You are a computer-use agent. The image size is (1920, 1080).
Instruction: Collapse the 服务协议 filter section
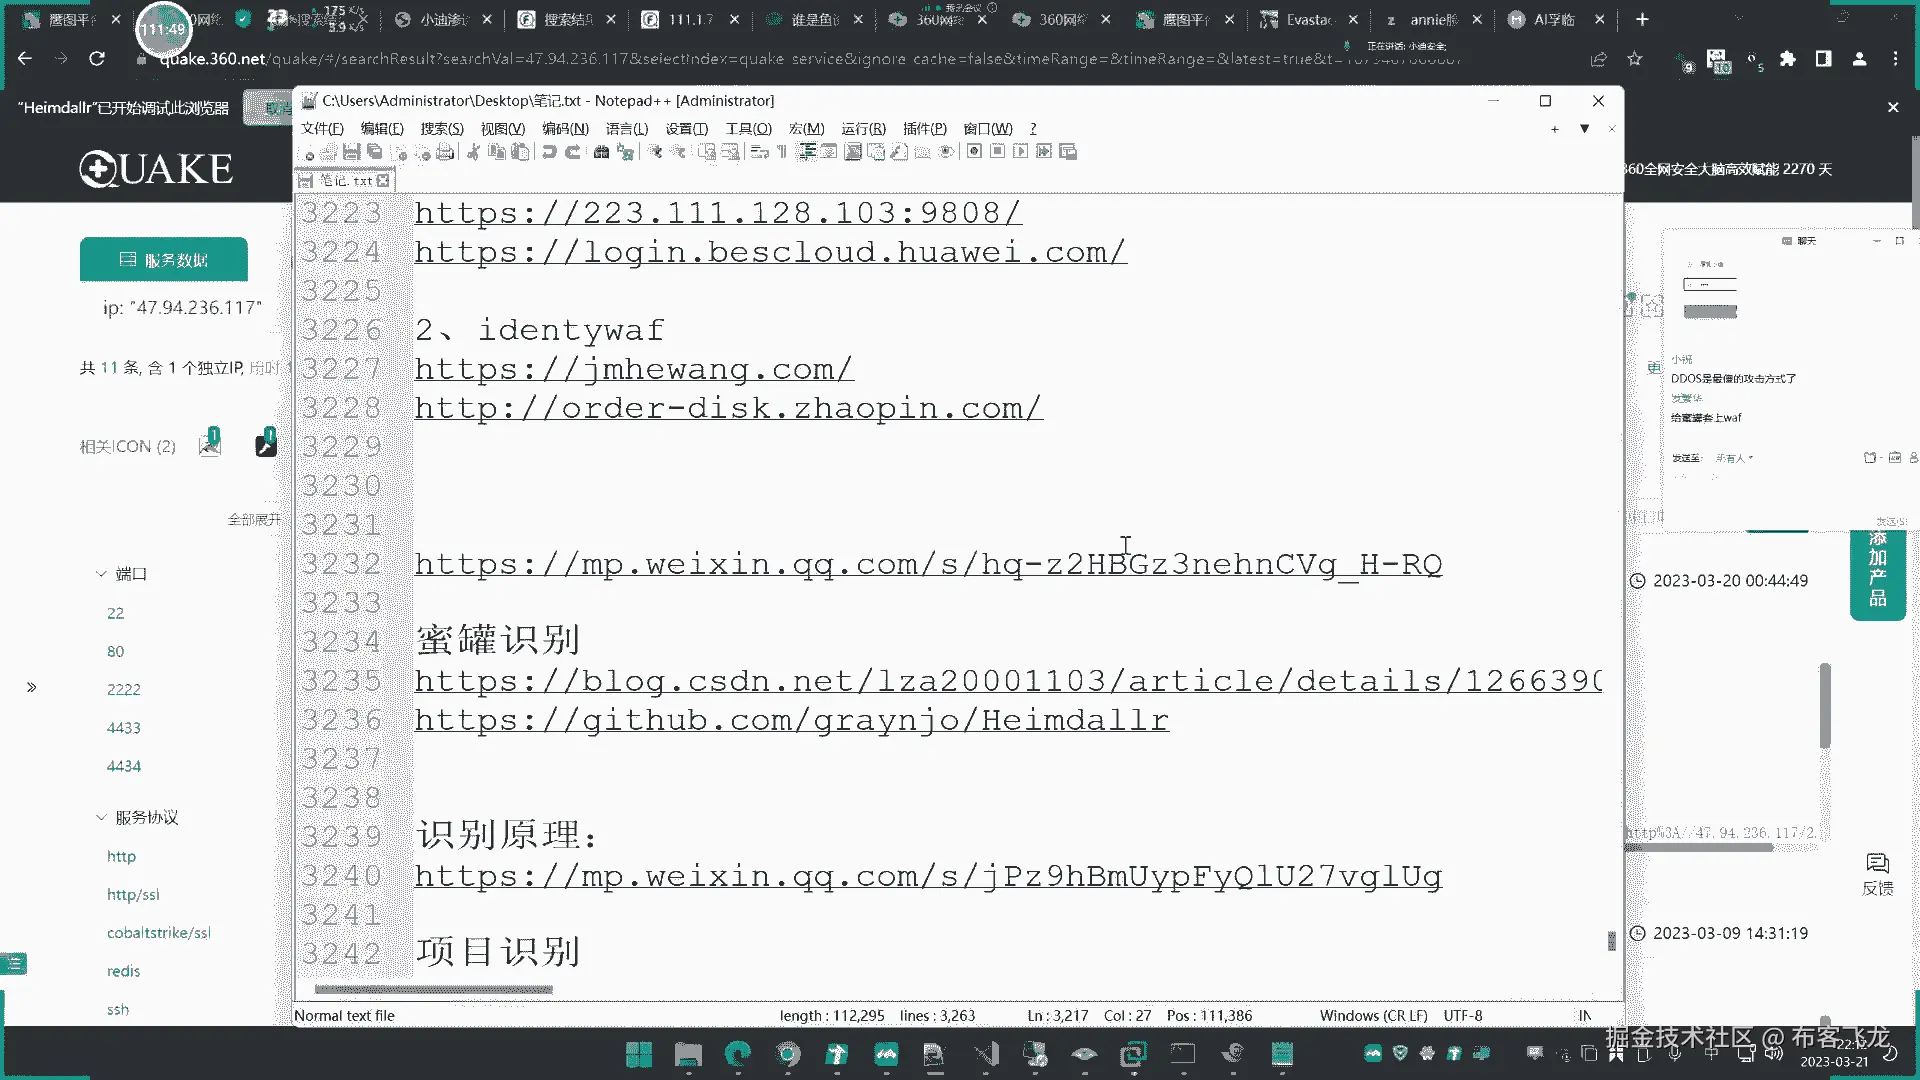pyautogui.click(x=101, y=818)
